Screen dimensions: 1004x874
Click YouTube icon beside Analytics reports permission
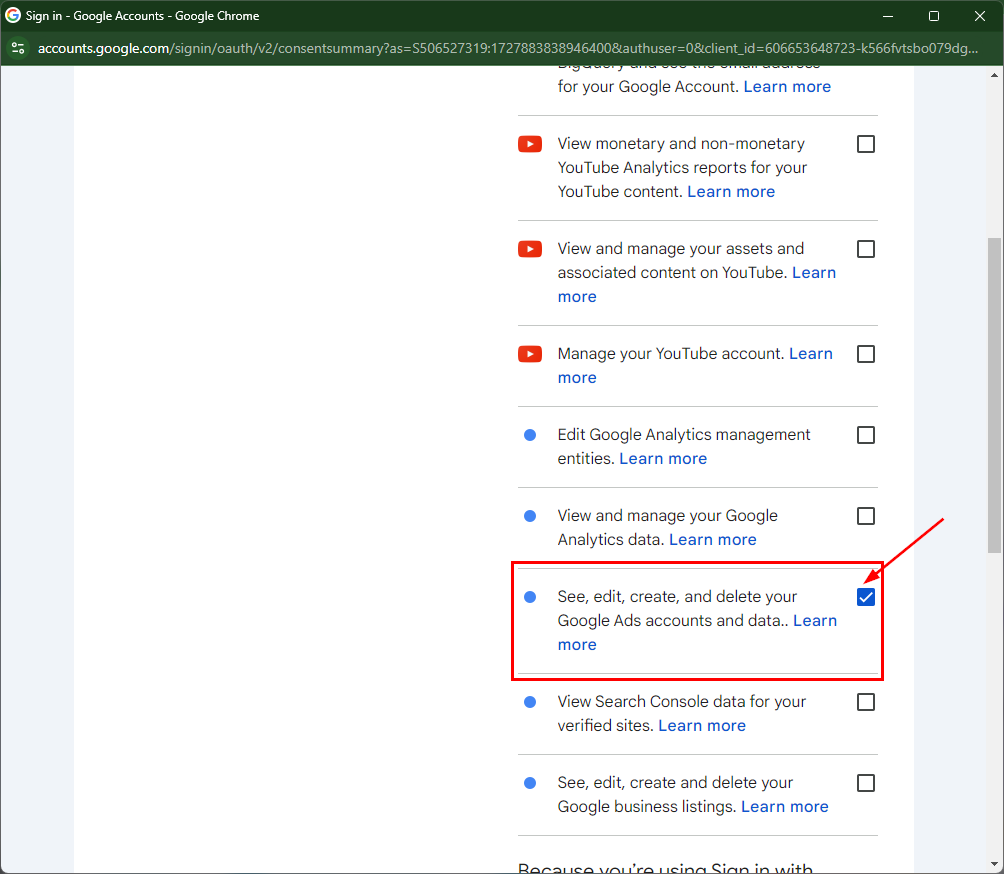(530, 144)
